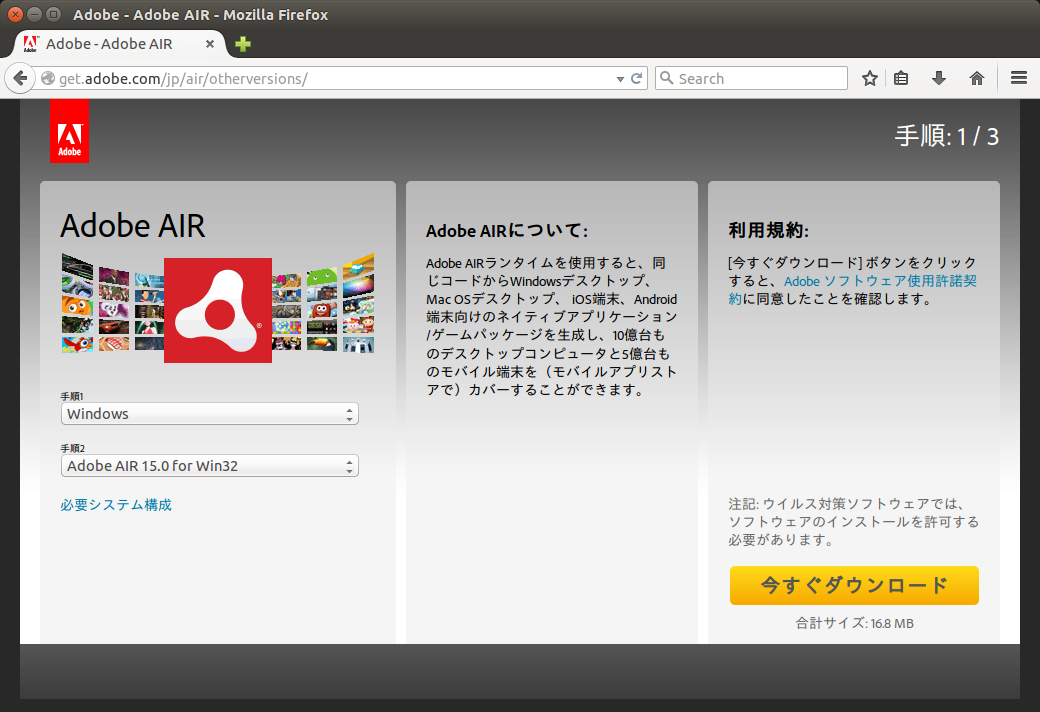Click the 合計サイズ: 16.8 MB text
This screenshot has width=1040, height=712.
pos(854,623)
